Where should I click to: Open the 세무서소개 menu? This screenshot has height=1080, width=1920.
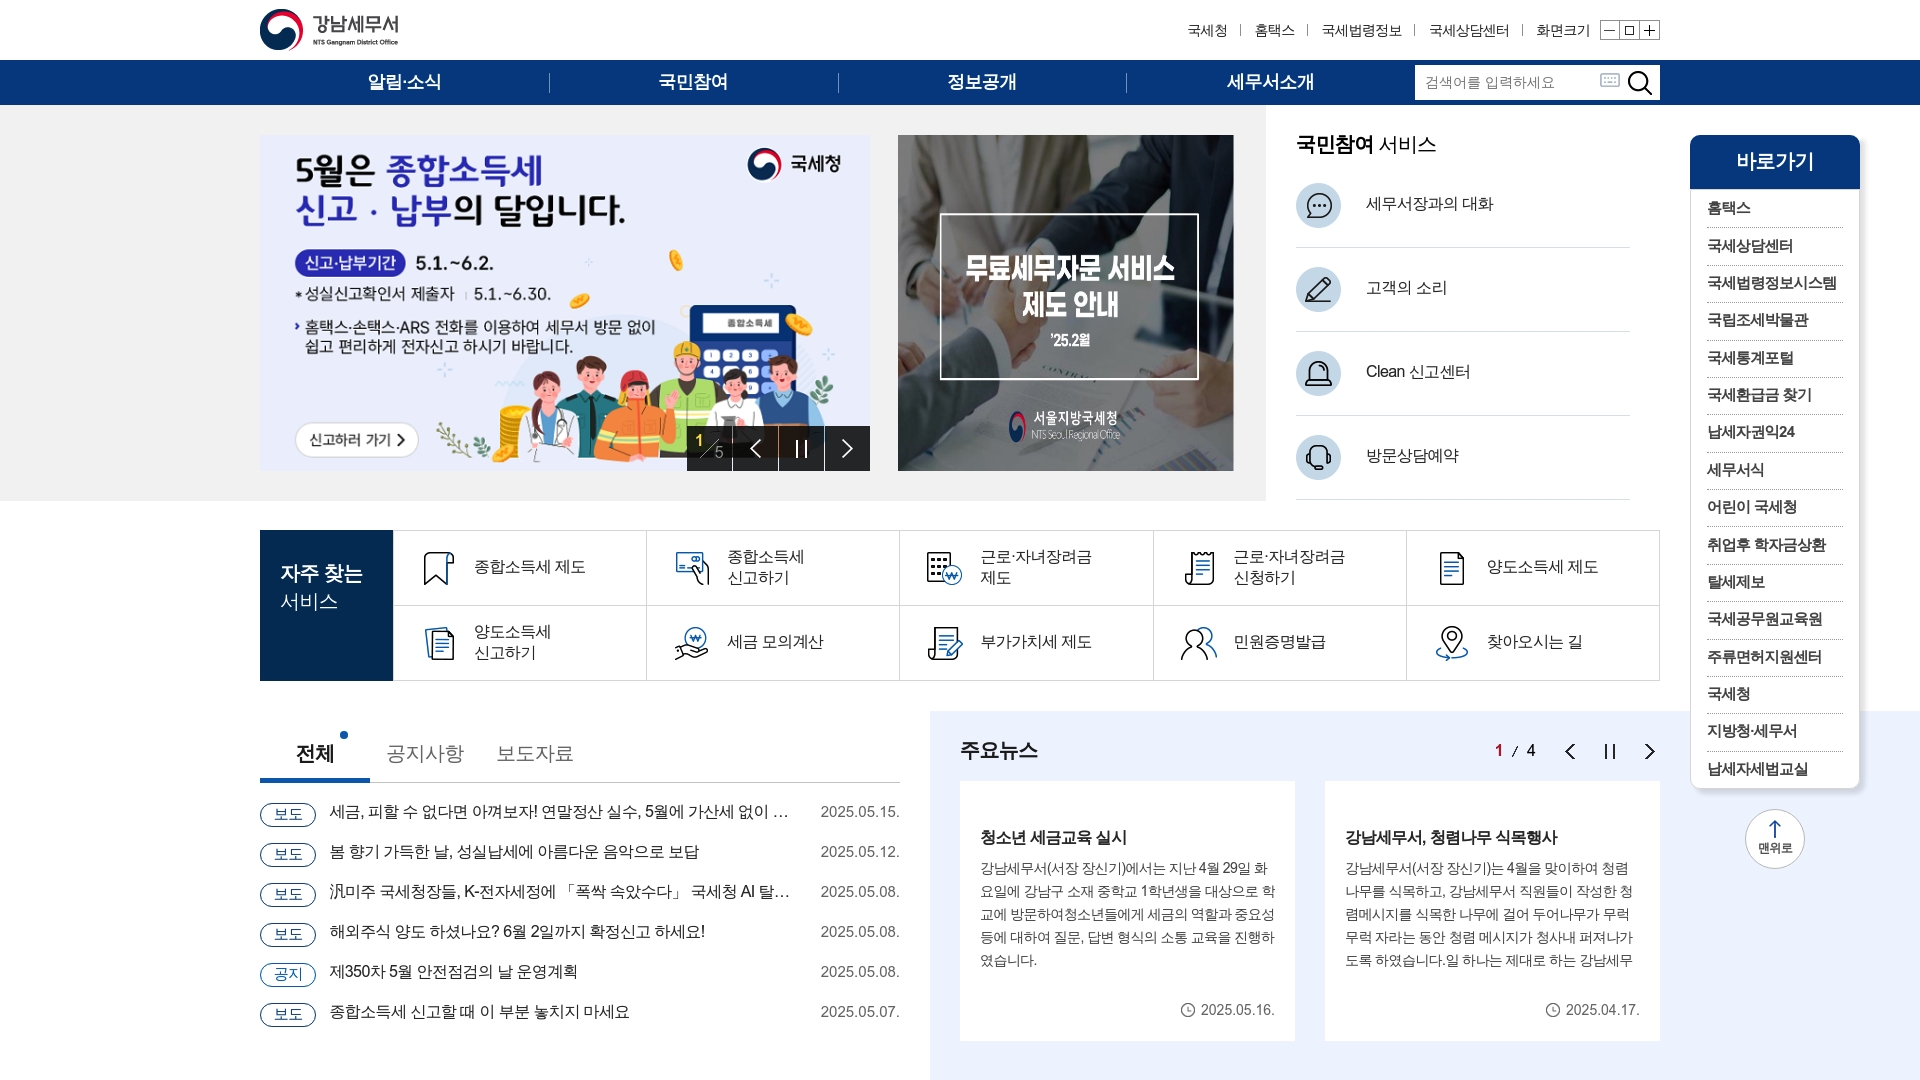(x=1270, y=82)
